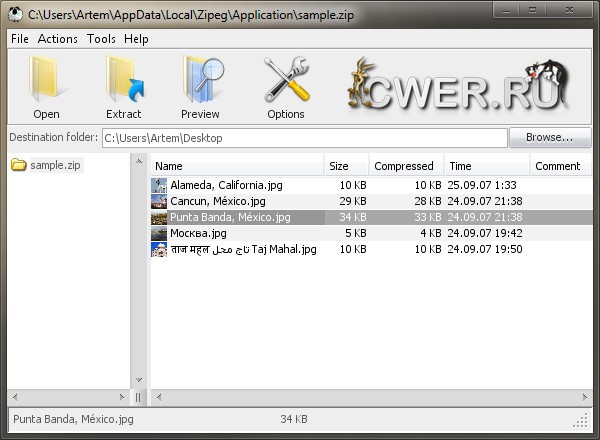The width and height of the screenshot is (600, 440).
Task: Click the Alameda, California.jpg thumbnail icon
Action: pos(159,185)
